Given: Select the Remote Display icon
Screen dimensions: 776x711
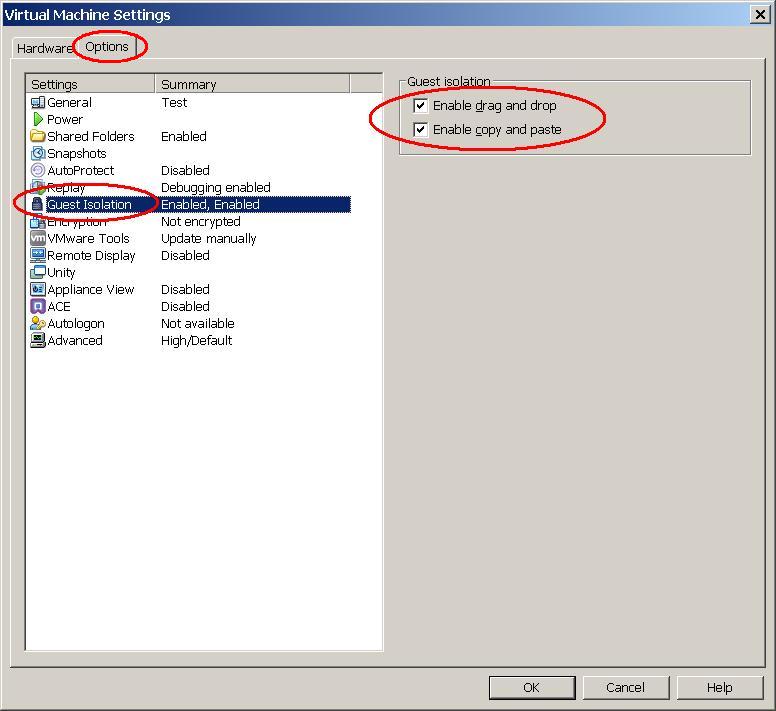Looking at the screenshot, I should click(38, 255).
